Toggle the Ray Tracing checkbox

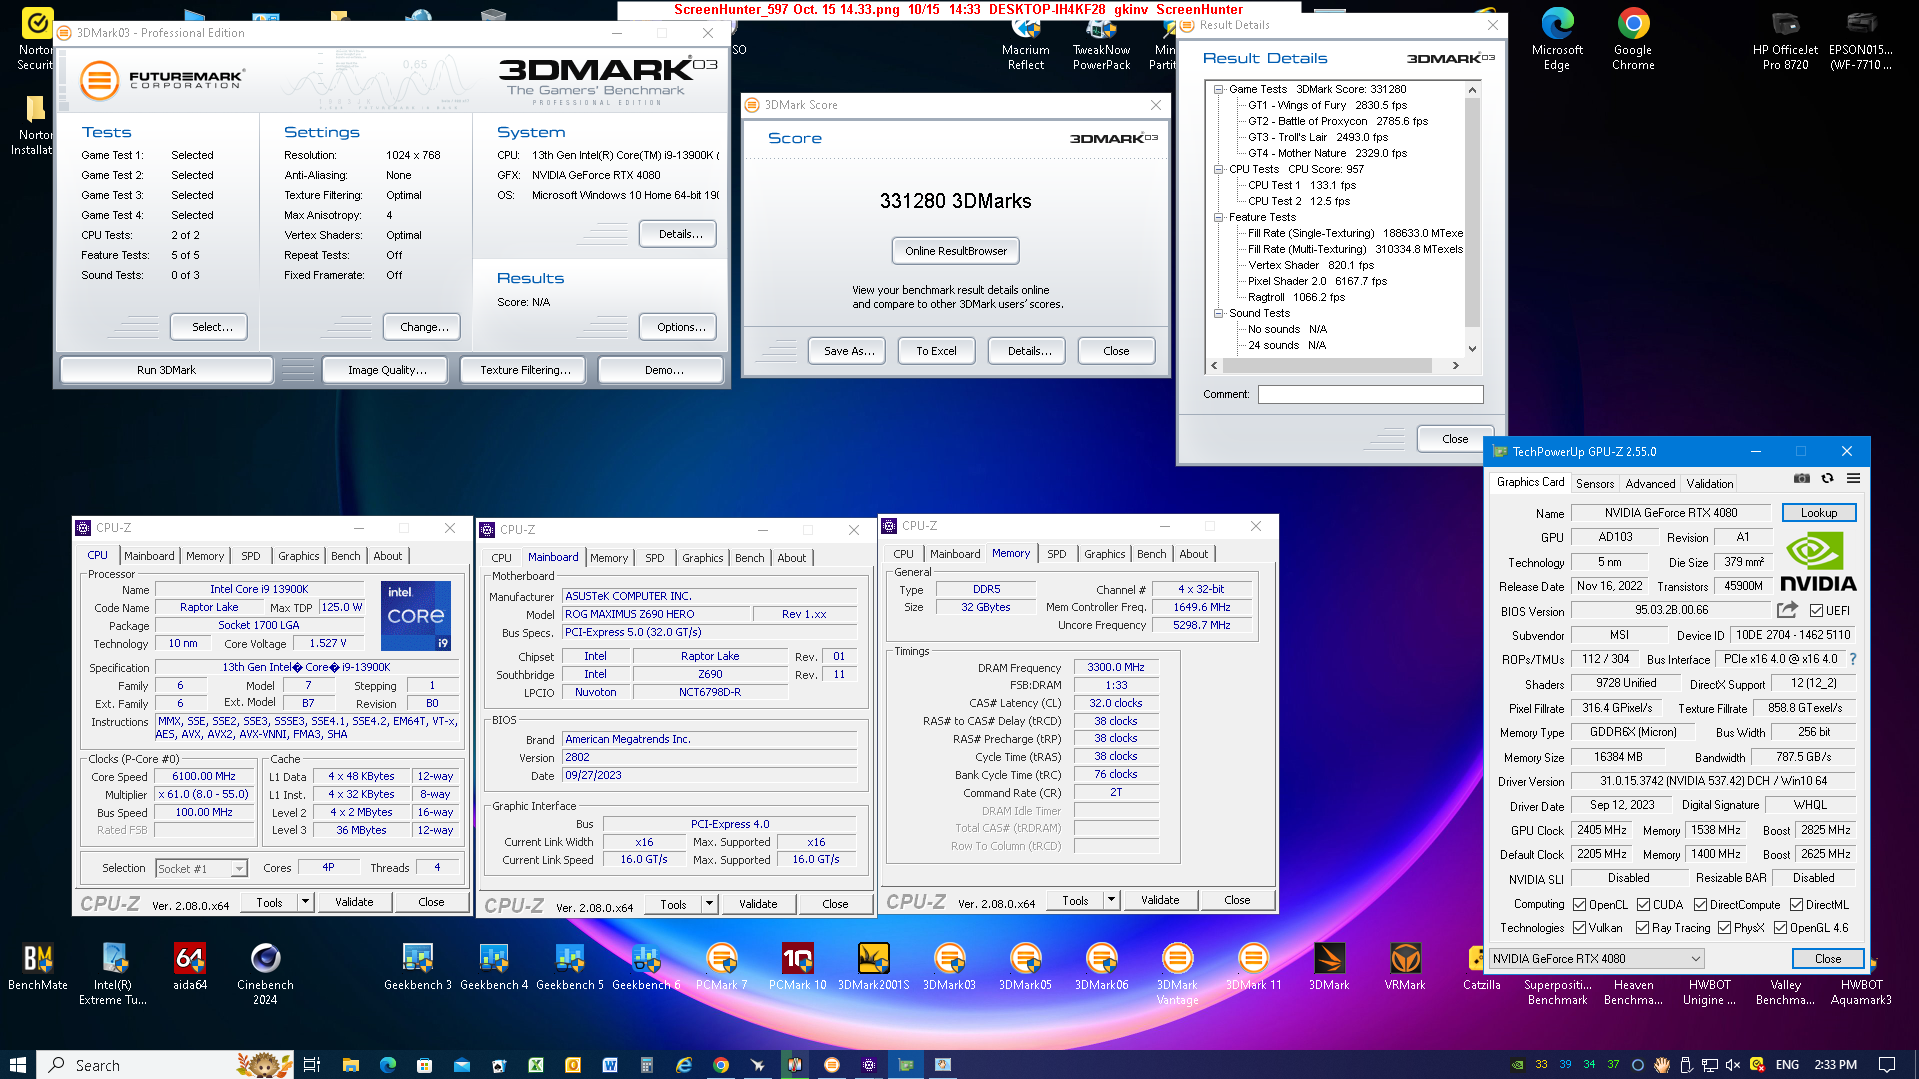point(1643,928)
